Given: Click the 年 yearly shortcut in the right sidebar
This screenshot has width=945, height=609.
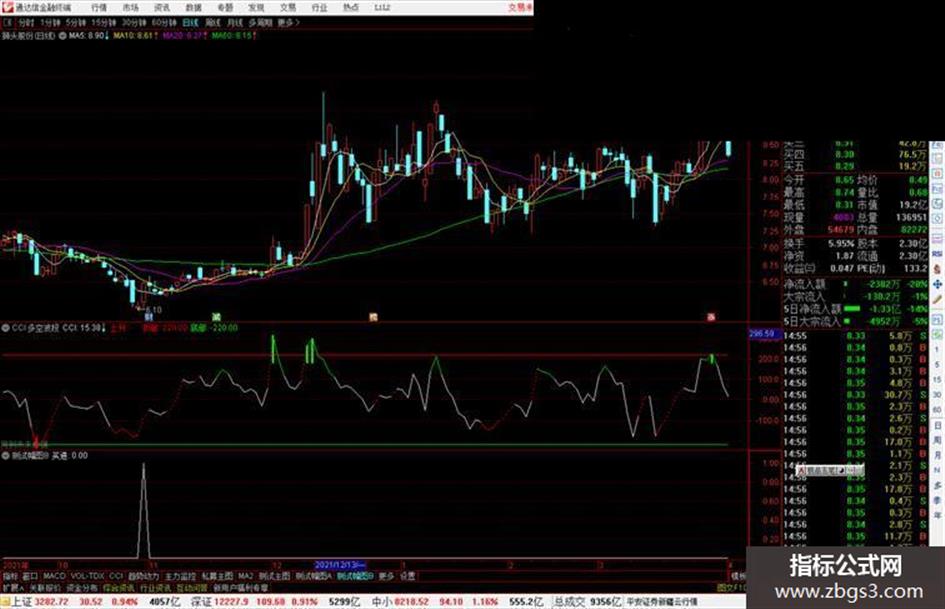Looking at the screenshot, I should (937, 515).
